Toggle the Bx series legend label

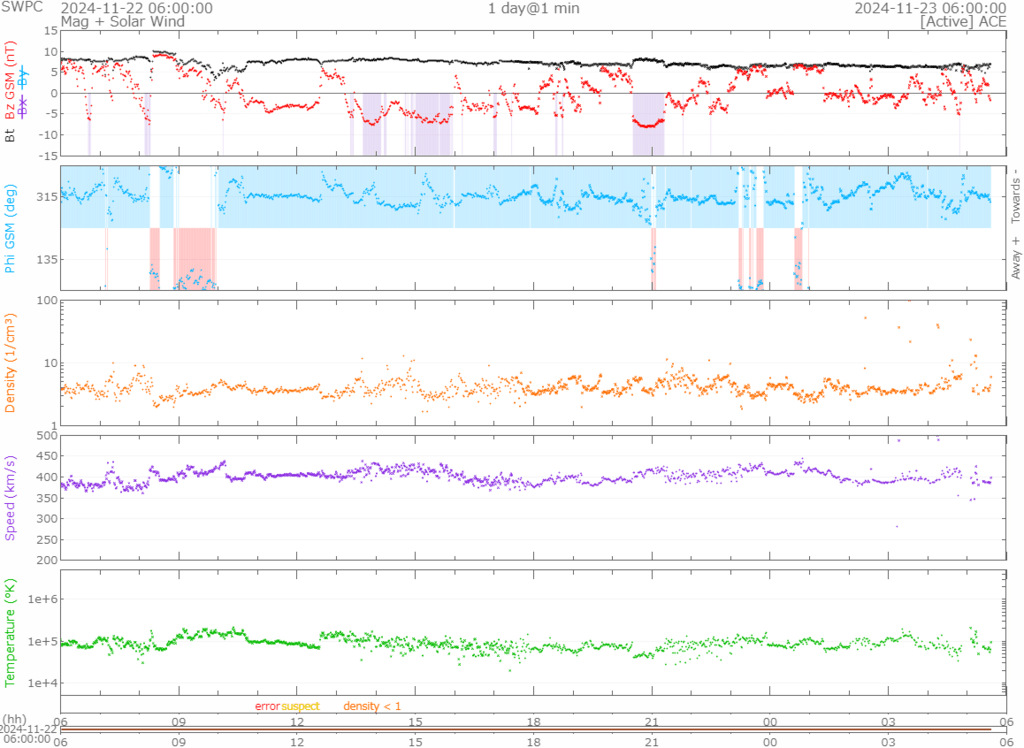point(24,104)
